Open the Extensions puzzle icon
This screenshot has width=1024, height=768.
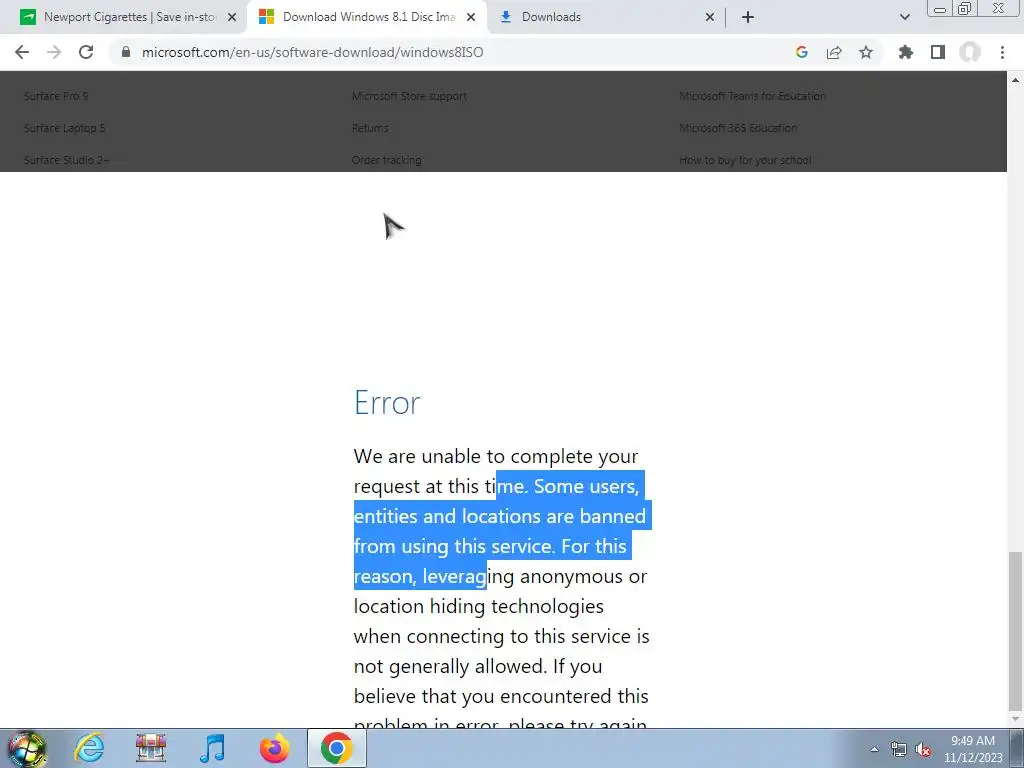(x=906, y=52)
